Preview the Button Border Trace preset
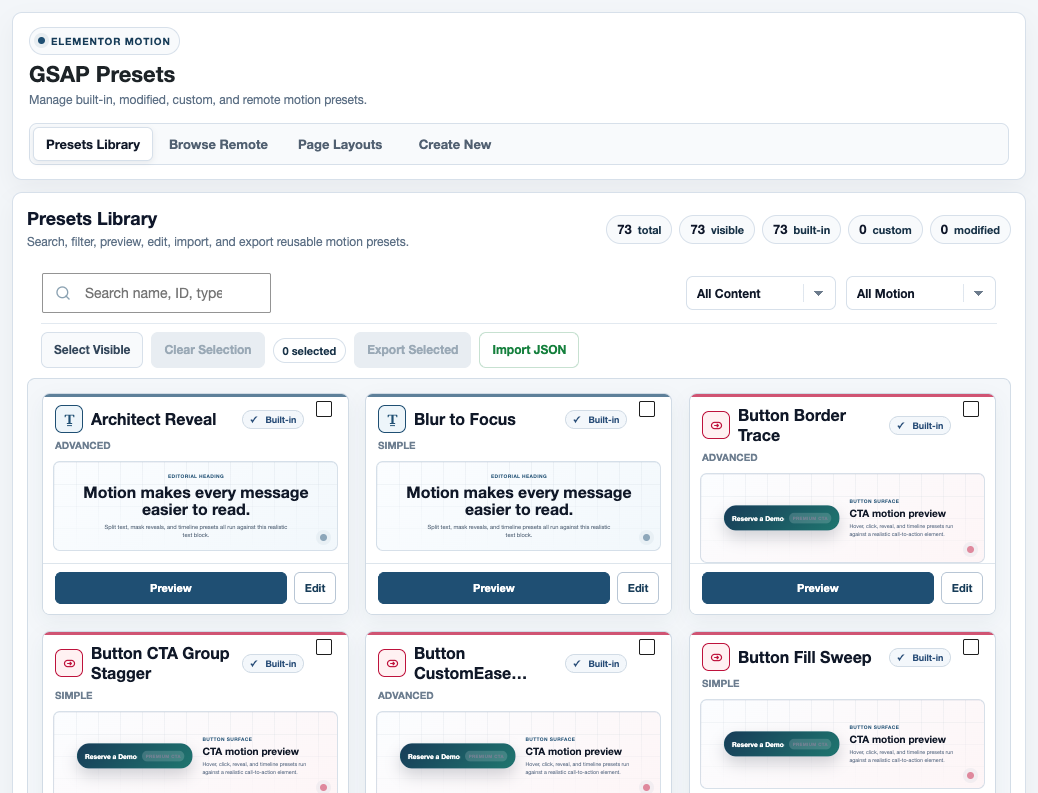This screenshot has height=793, width=1038. pyautogui.click(x=818, y=588)
